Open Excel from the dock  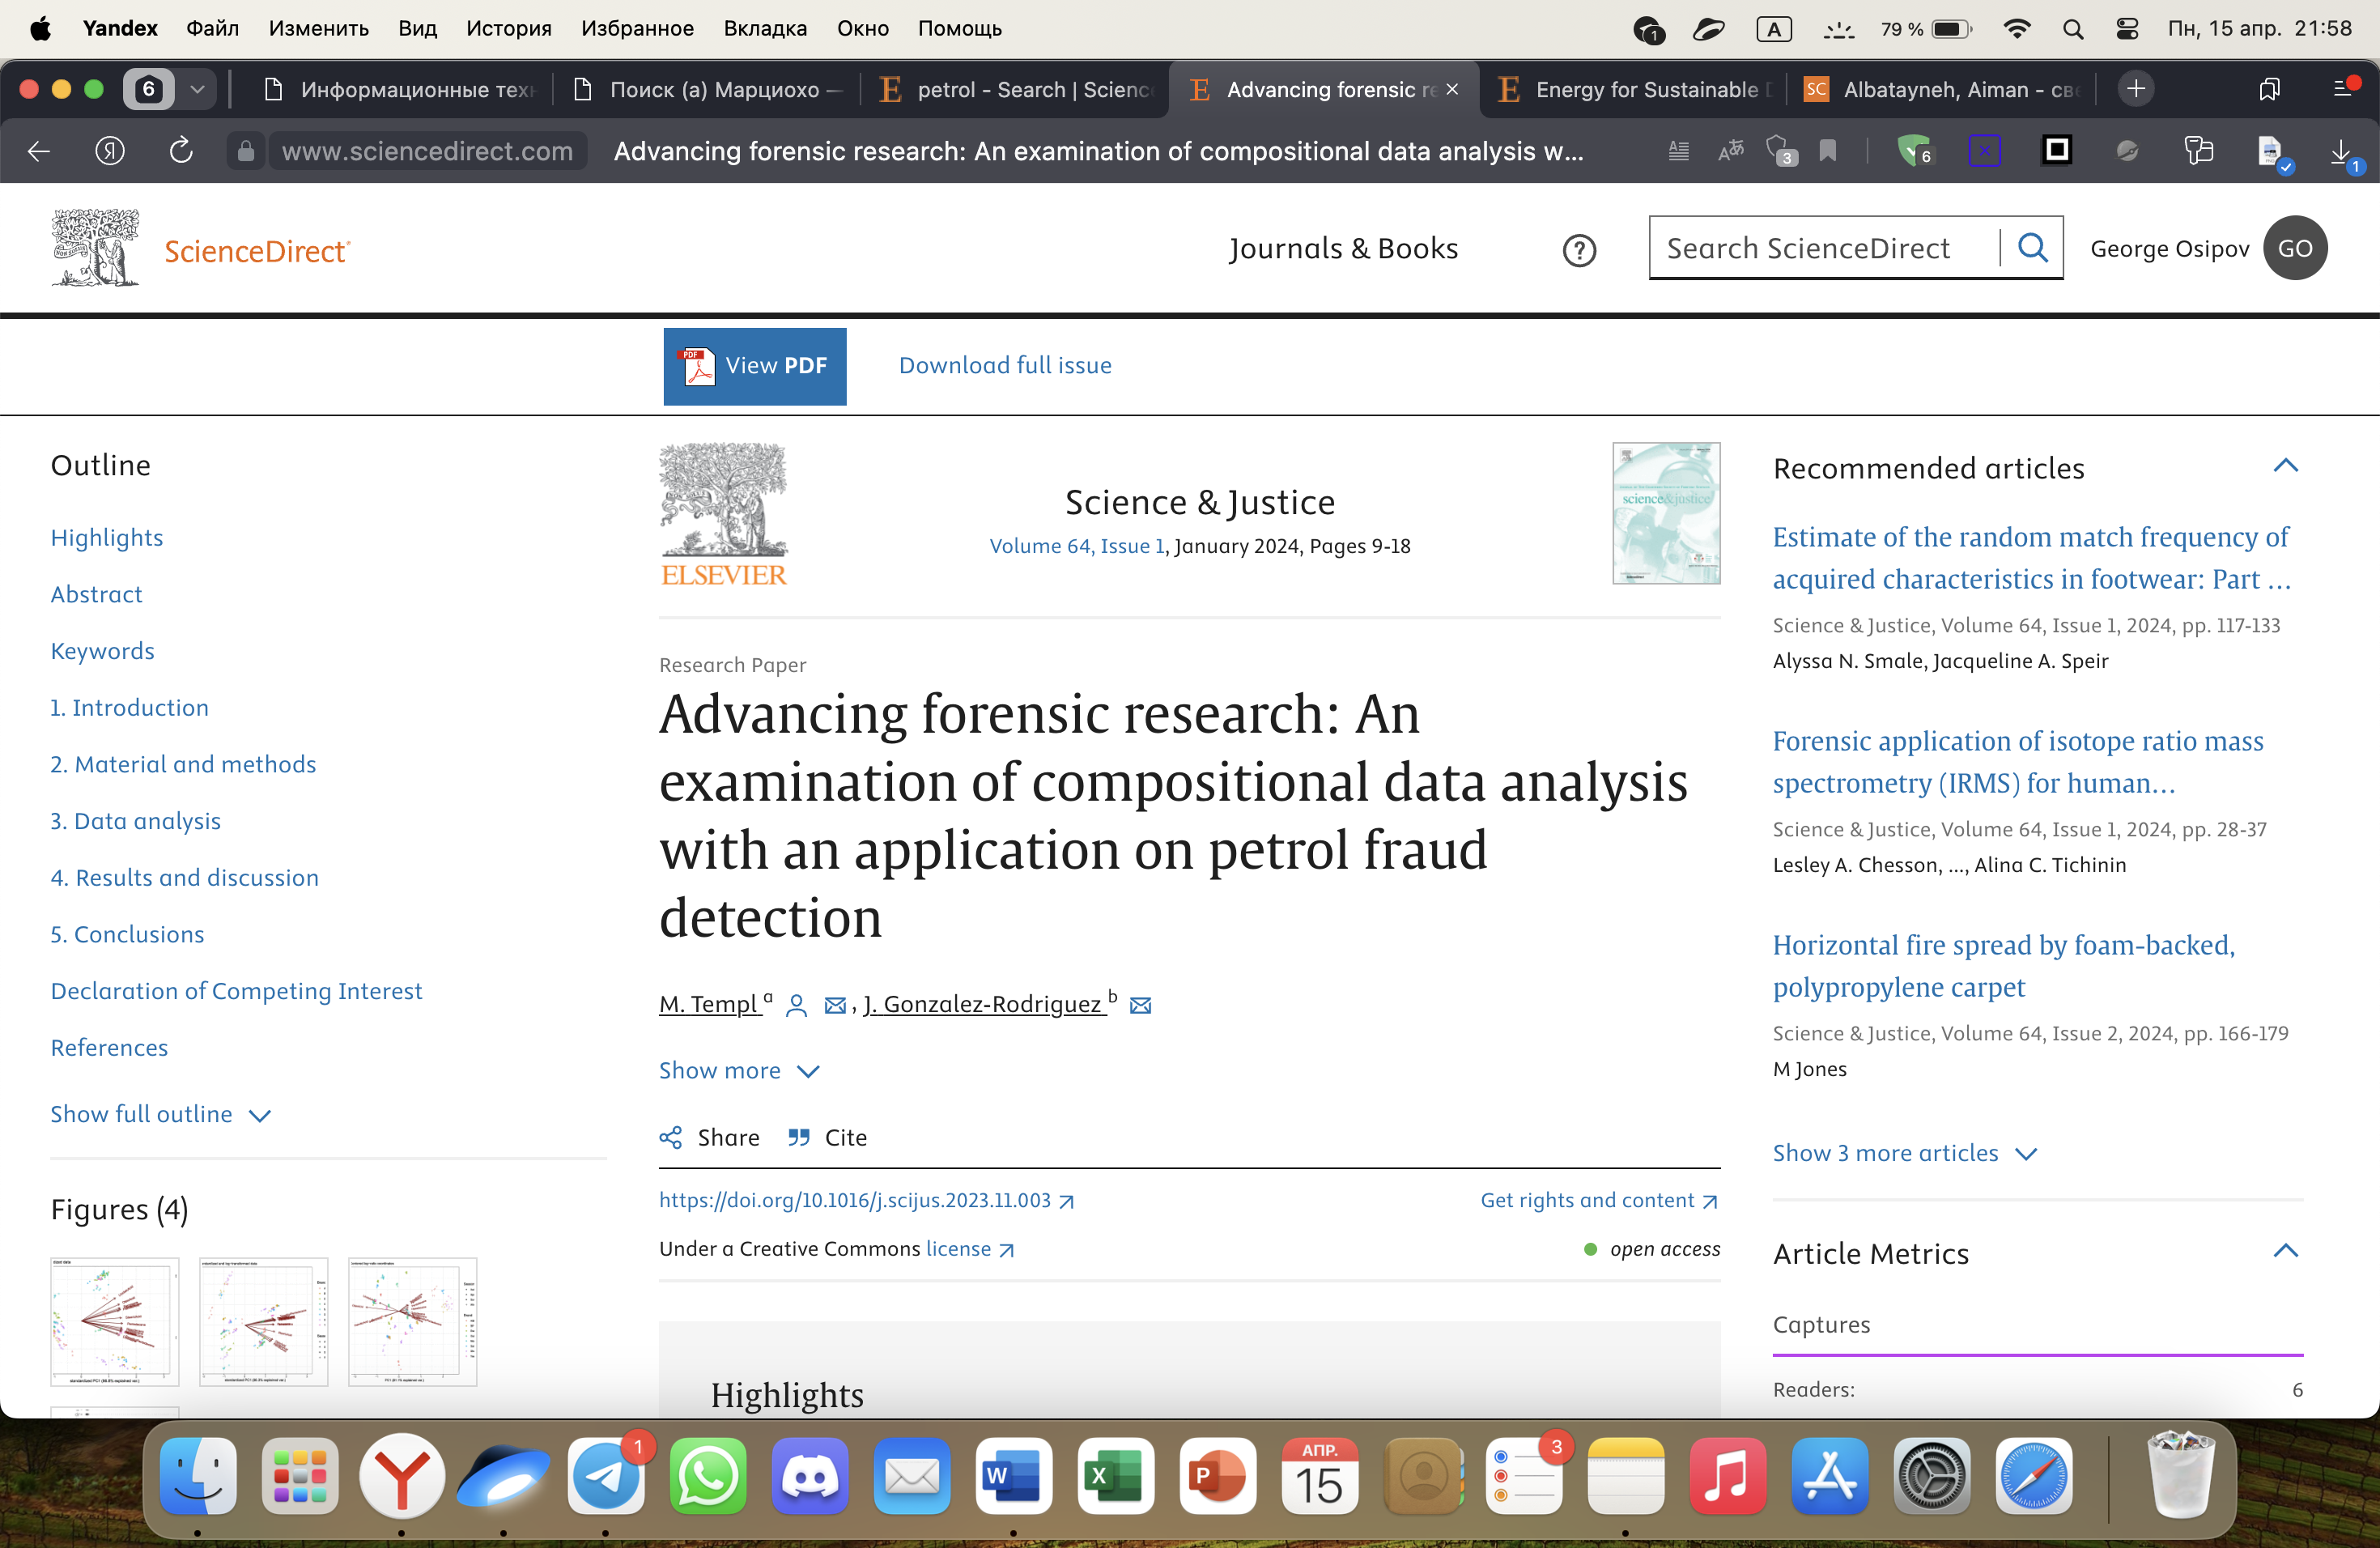pos(1115,1477)
